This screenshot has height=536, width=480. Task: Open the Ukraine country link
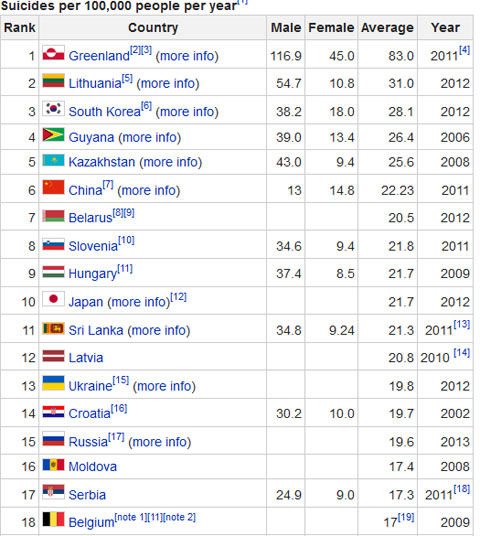pyautogui.click(x=90, y=386)
